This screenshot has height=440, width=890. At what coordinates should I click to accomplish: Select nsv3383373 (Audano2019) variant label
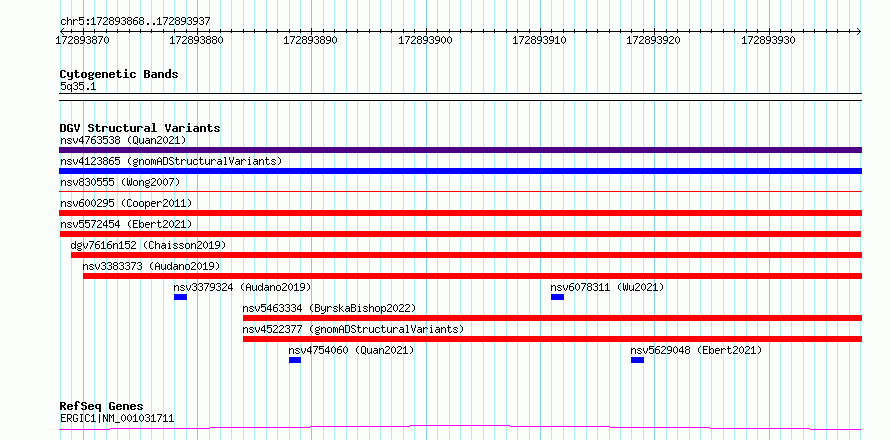click(152, 266)
